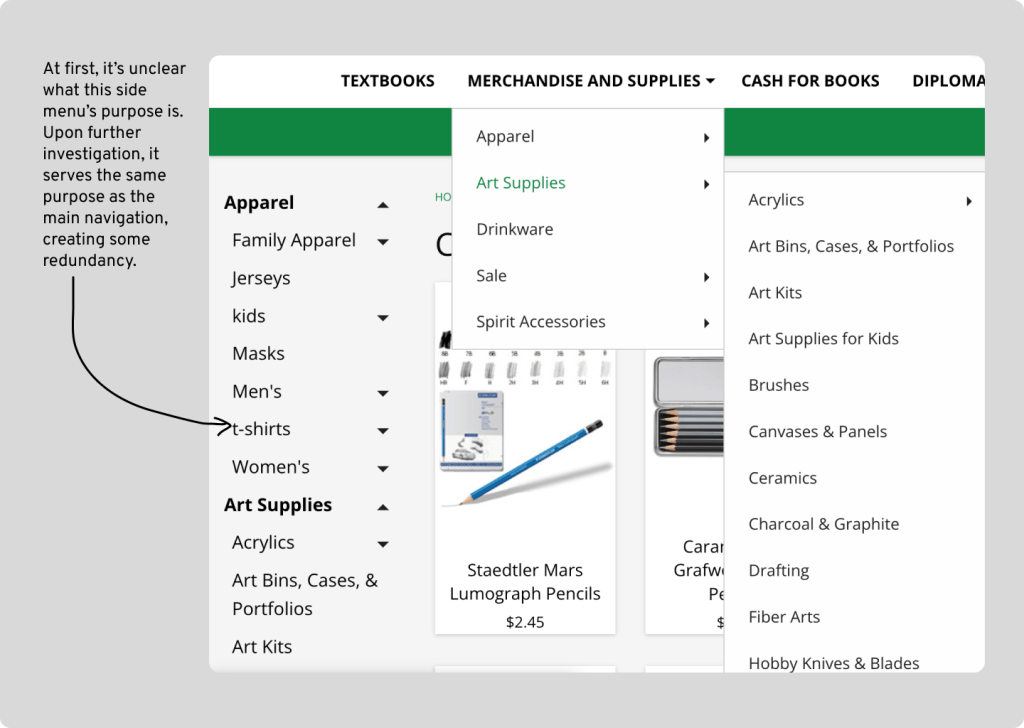The width and height of the screenshot is (1024, 728).
Task: Click Brushes in Art Supplies submenu
Action: pyautogui.click(x=778, y=386)
